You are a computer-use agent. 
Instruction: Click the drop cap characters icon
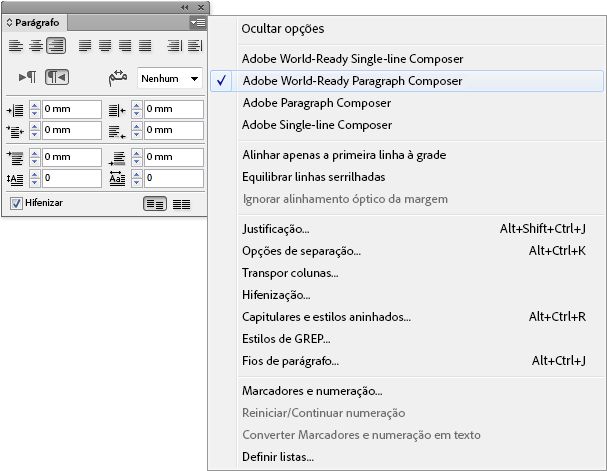(117, 179)
